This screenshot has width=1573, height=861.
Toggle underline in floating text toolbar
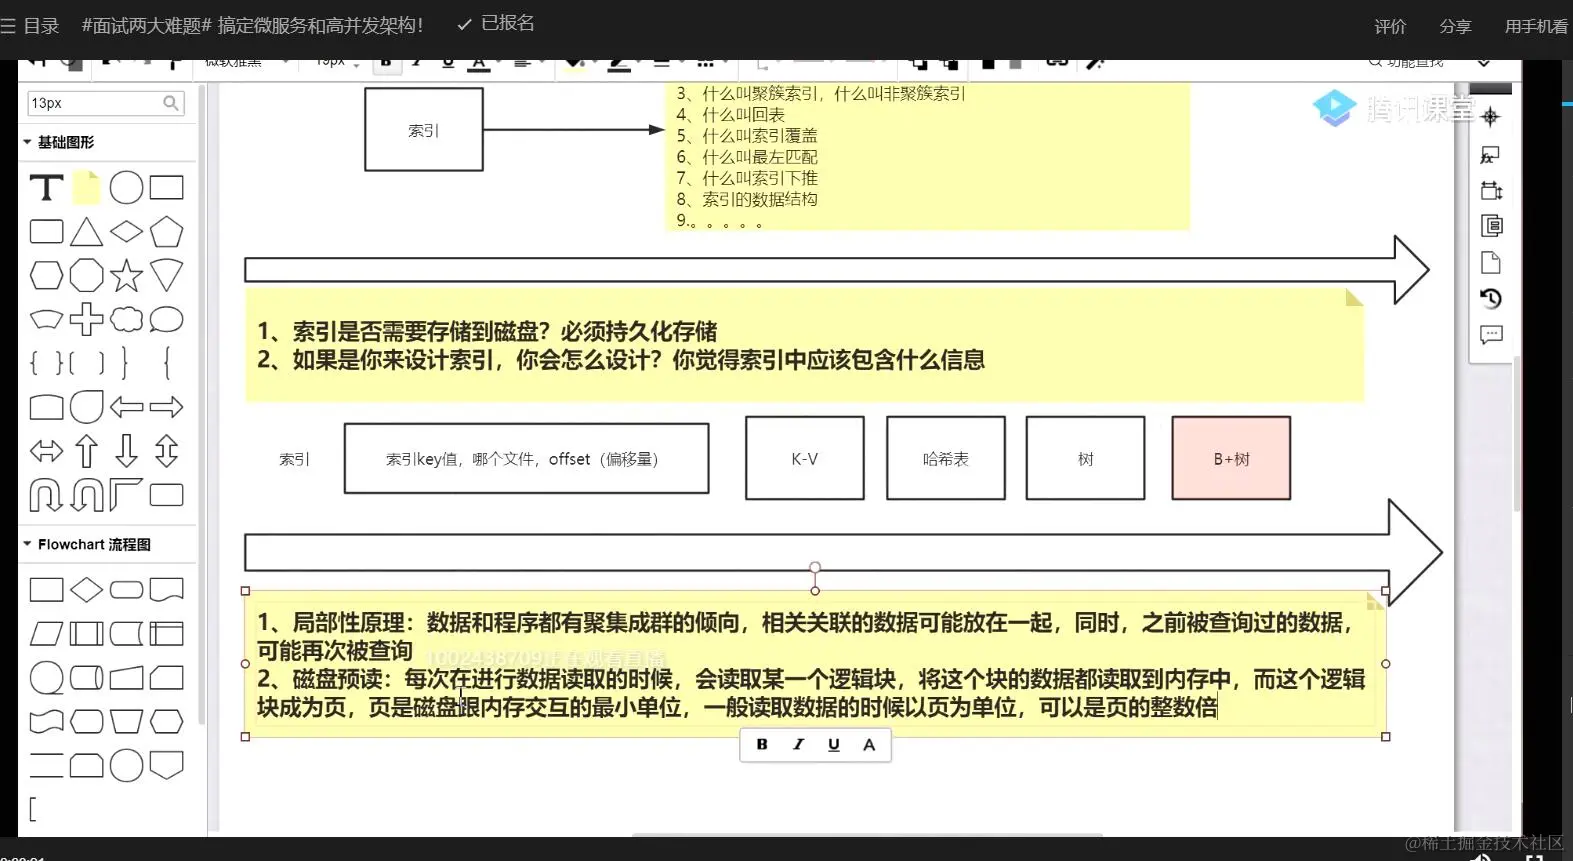(834, 744)
